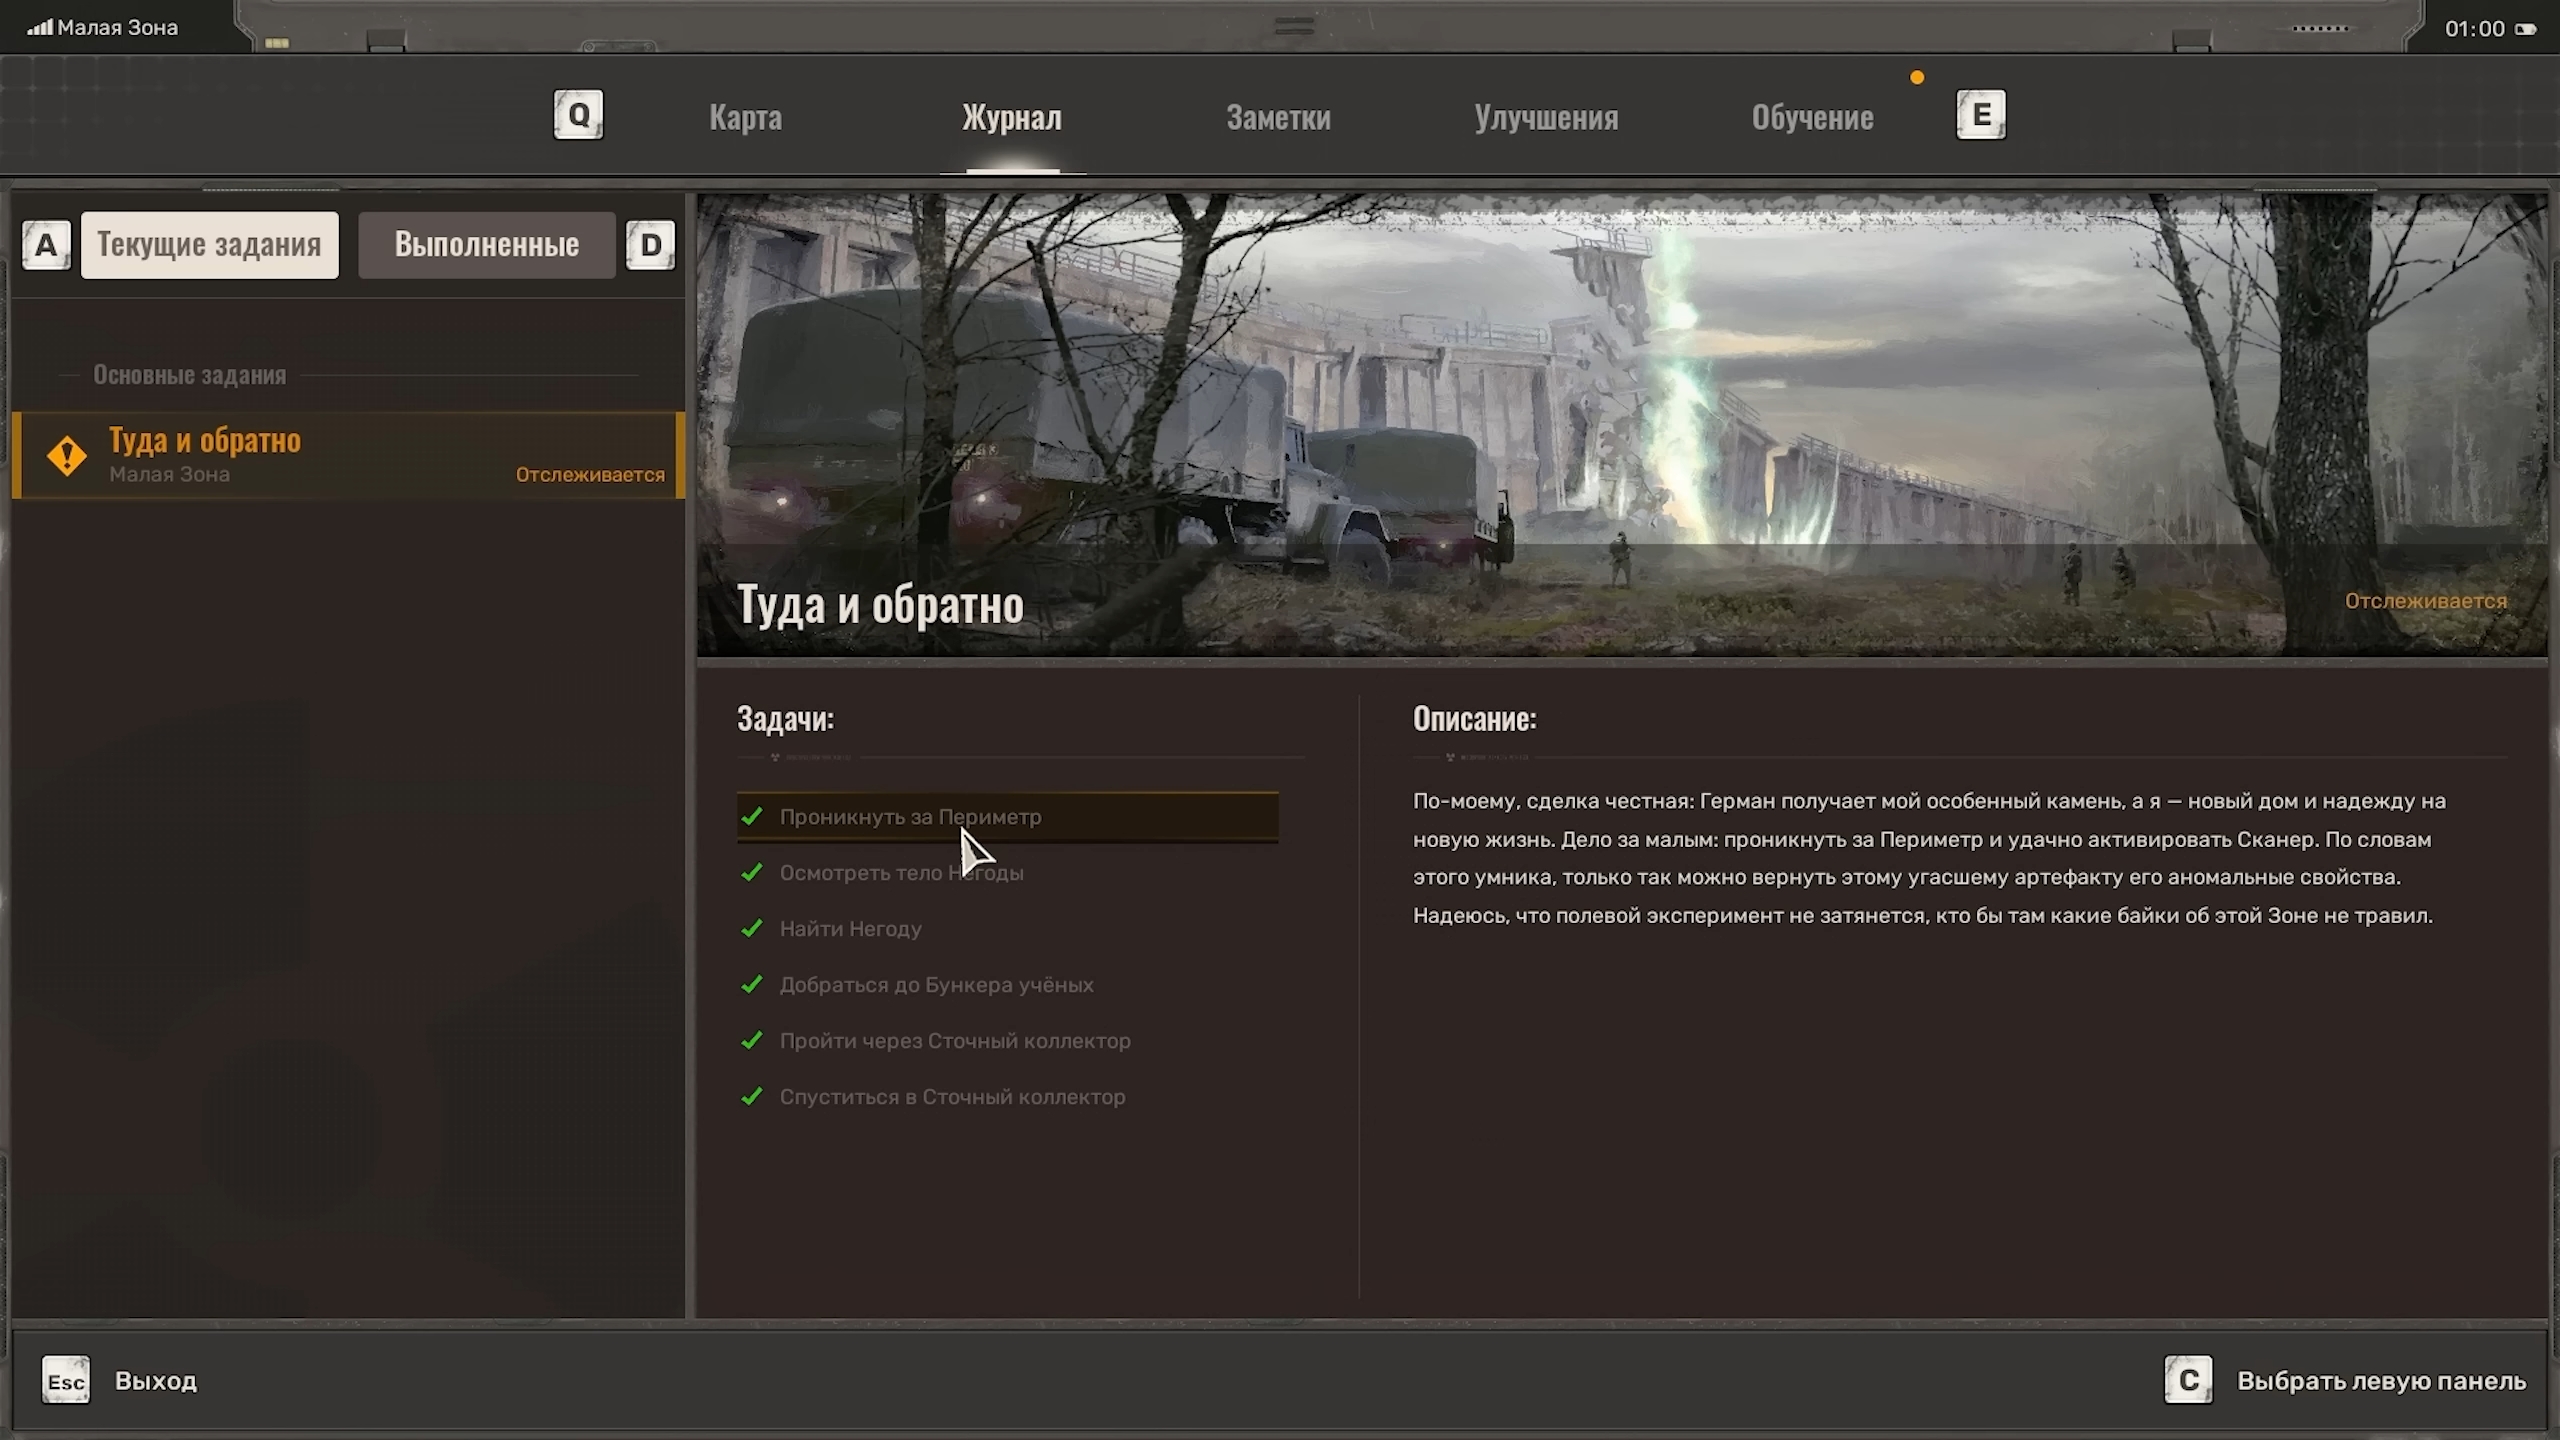
Task: Click the E key next-tab icon
Action: pyautogui.click(x=1980, y=115)
